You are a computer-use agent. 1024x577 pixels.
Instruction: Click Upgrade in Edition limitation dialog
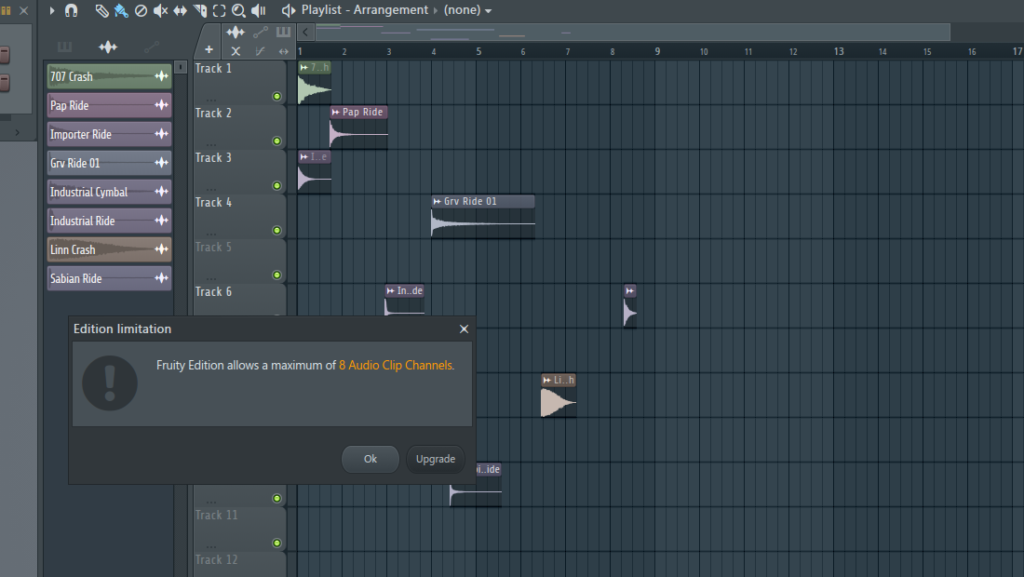point(436,459)
